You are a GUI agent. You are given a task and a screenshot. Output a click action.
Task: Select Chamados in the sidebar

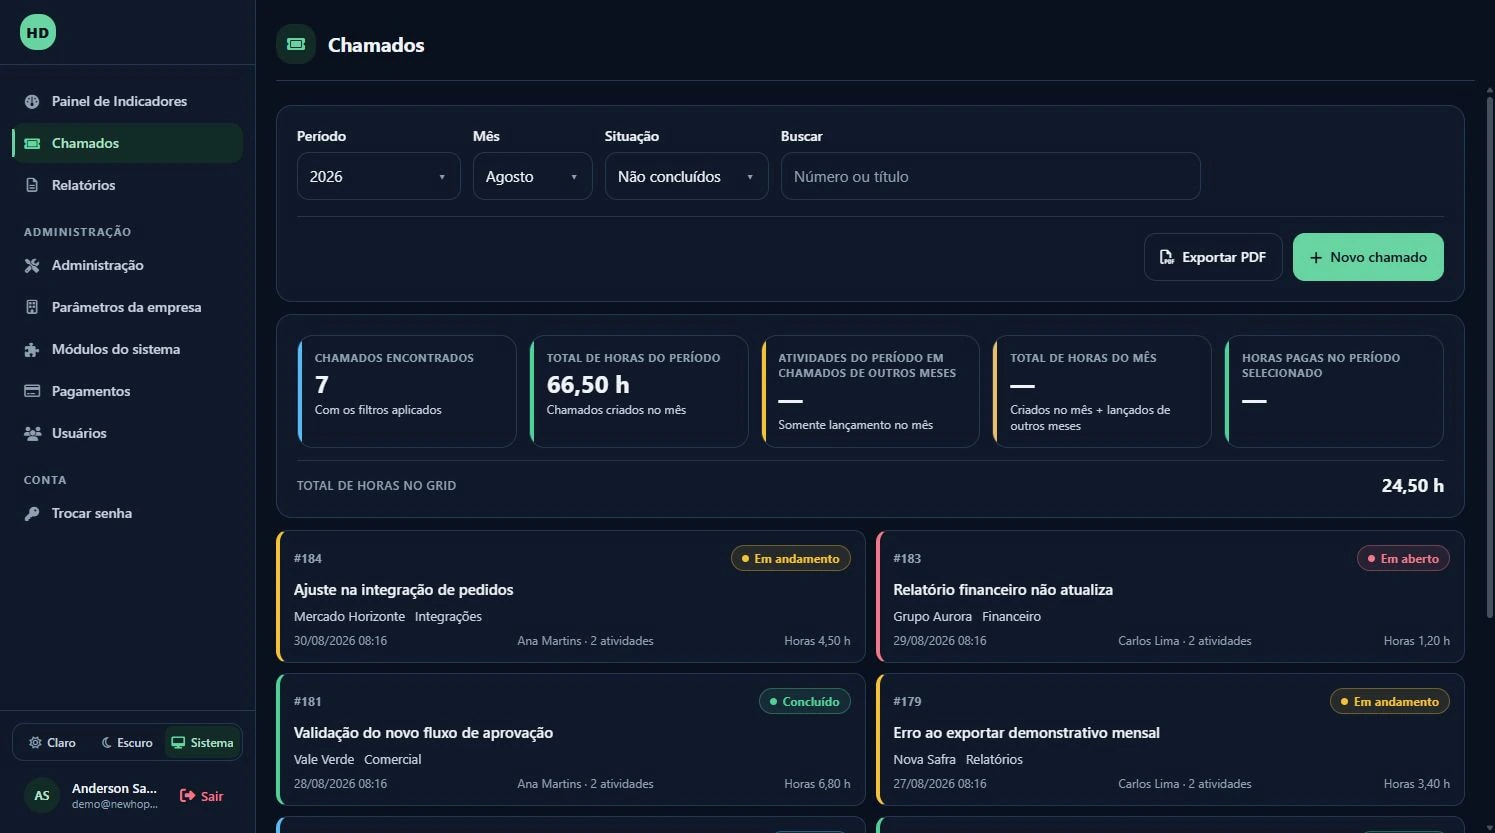coord(127,143)
